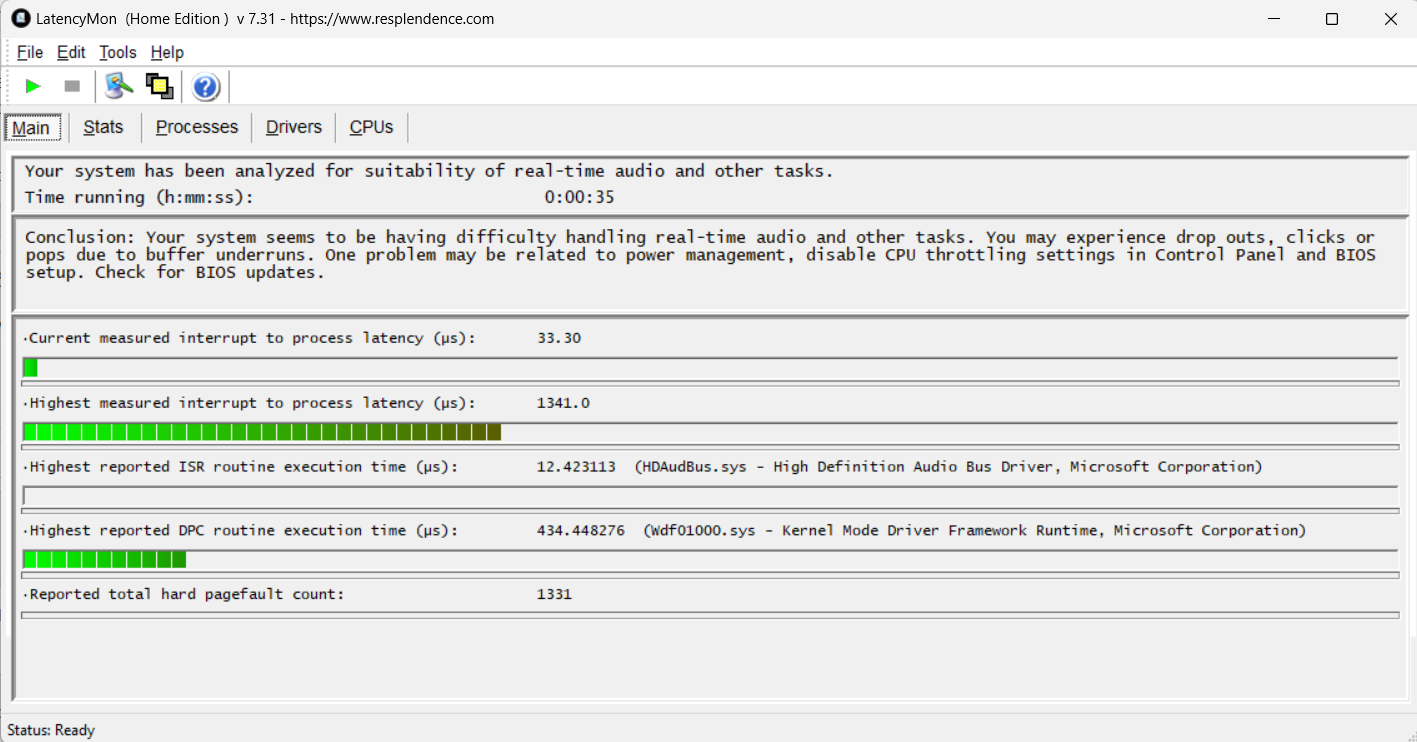Click the hard pagefault count bar

tap(710, 615)
